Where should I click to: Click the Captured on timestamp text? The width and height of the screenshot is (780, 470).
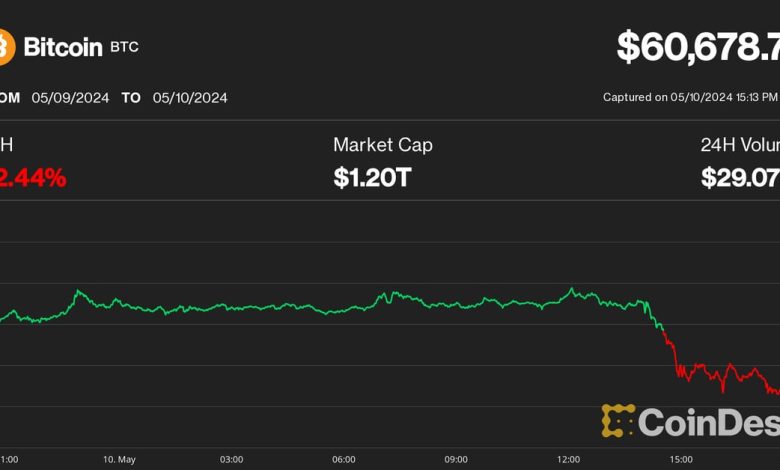(691, 98)
